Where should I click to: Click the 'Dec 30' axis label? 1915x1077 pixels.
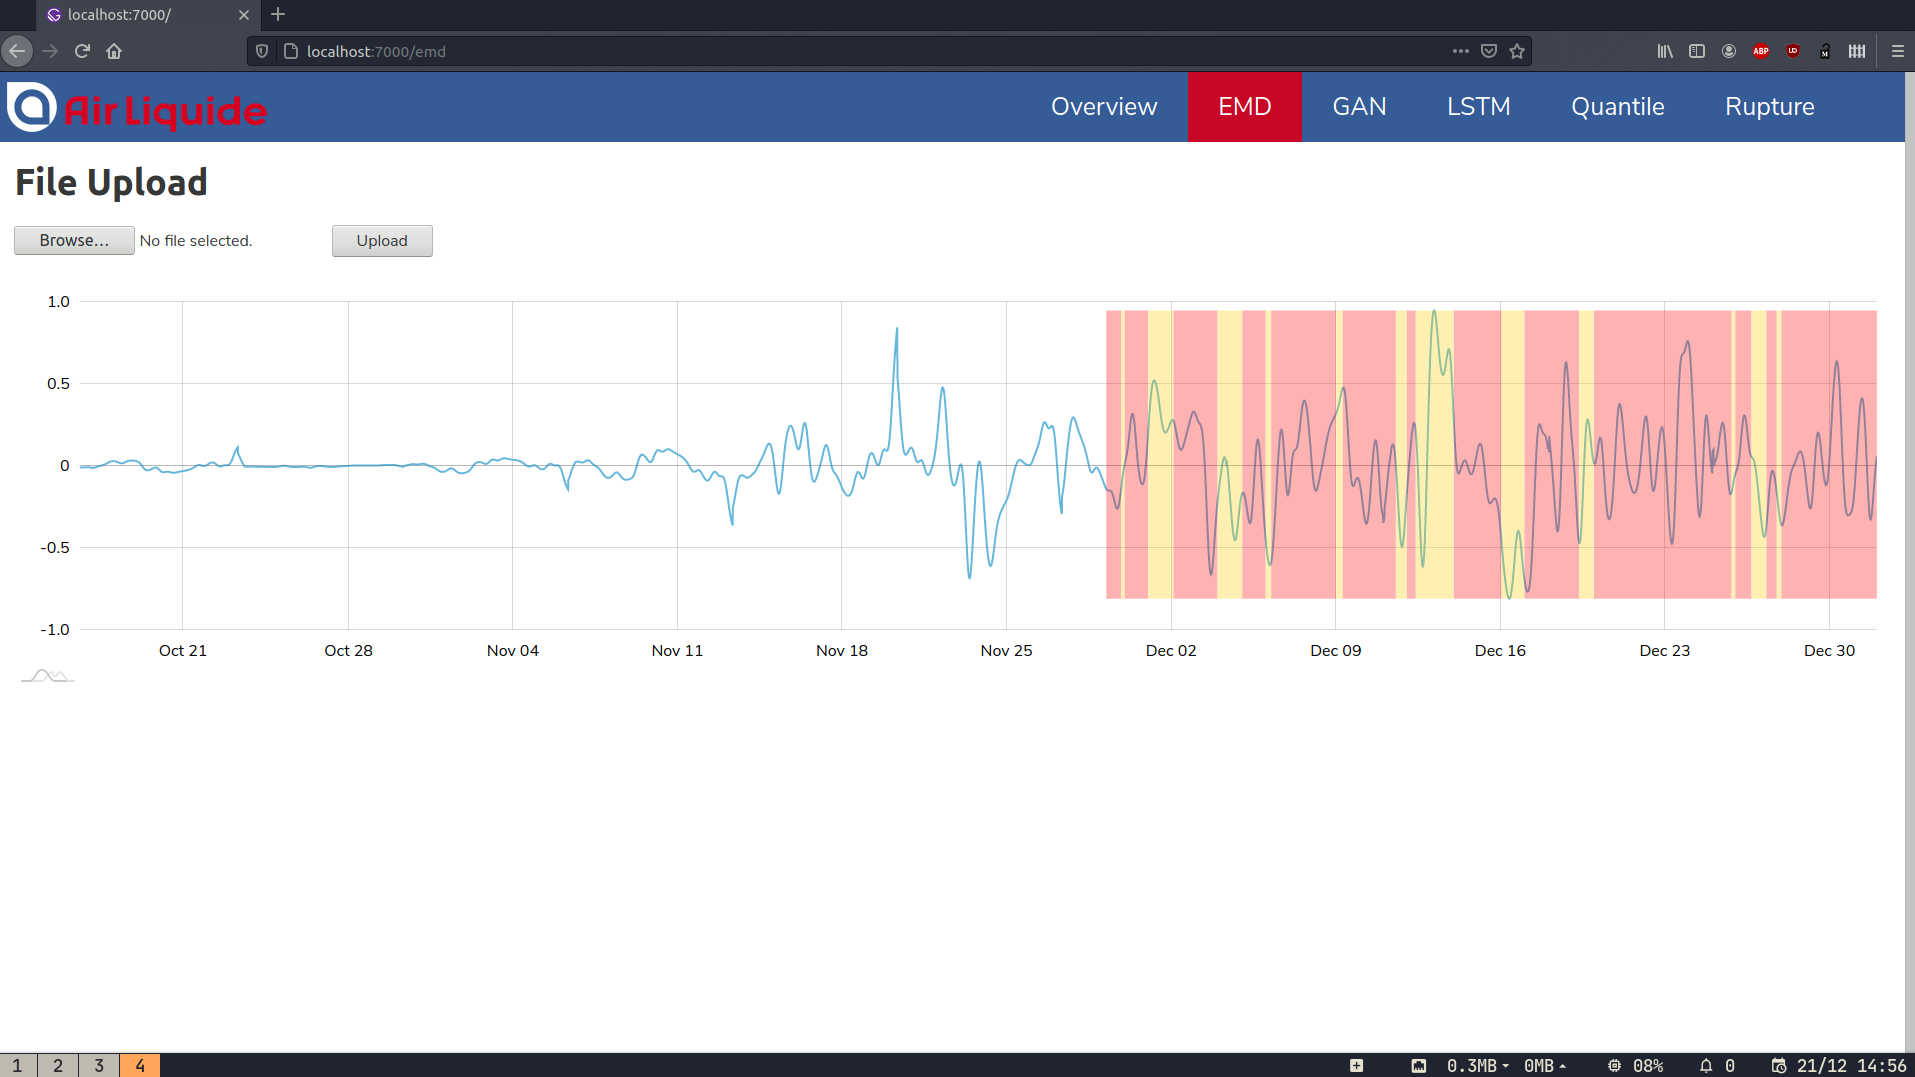tap(1829, 650)
